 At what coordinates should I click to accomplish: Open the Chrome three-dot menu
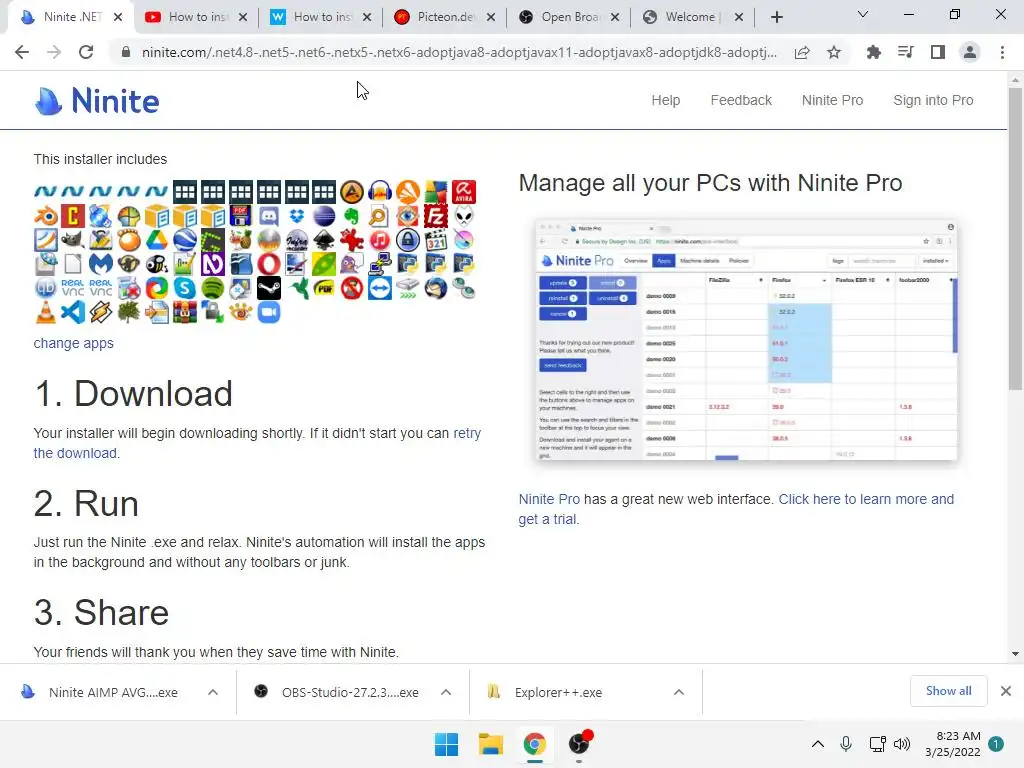pyautogui.click(x=1002, y=52)
